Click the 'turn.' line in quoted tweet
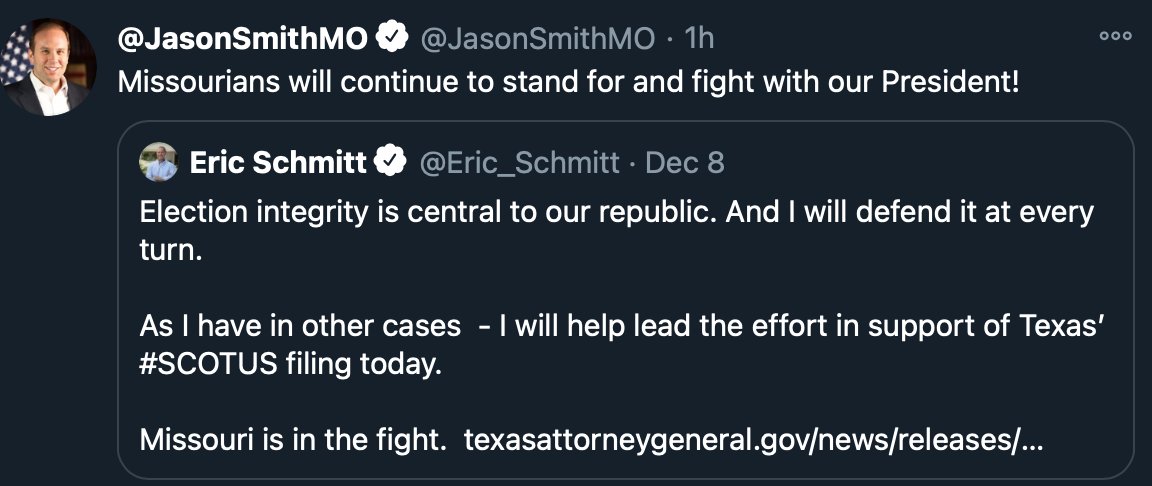 pos(170,251)
